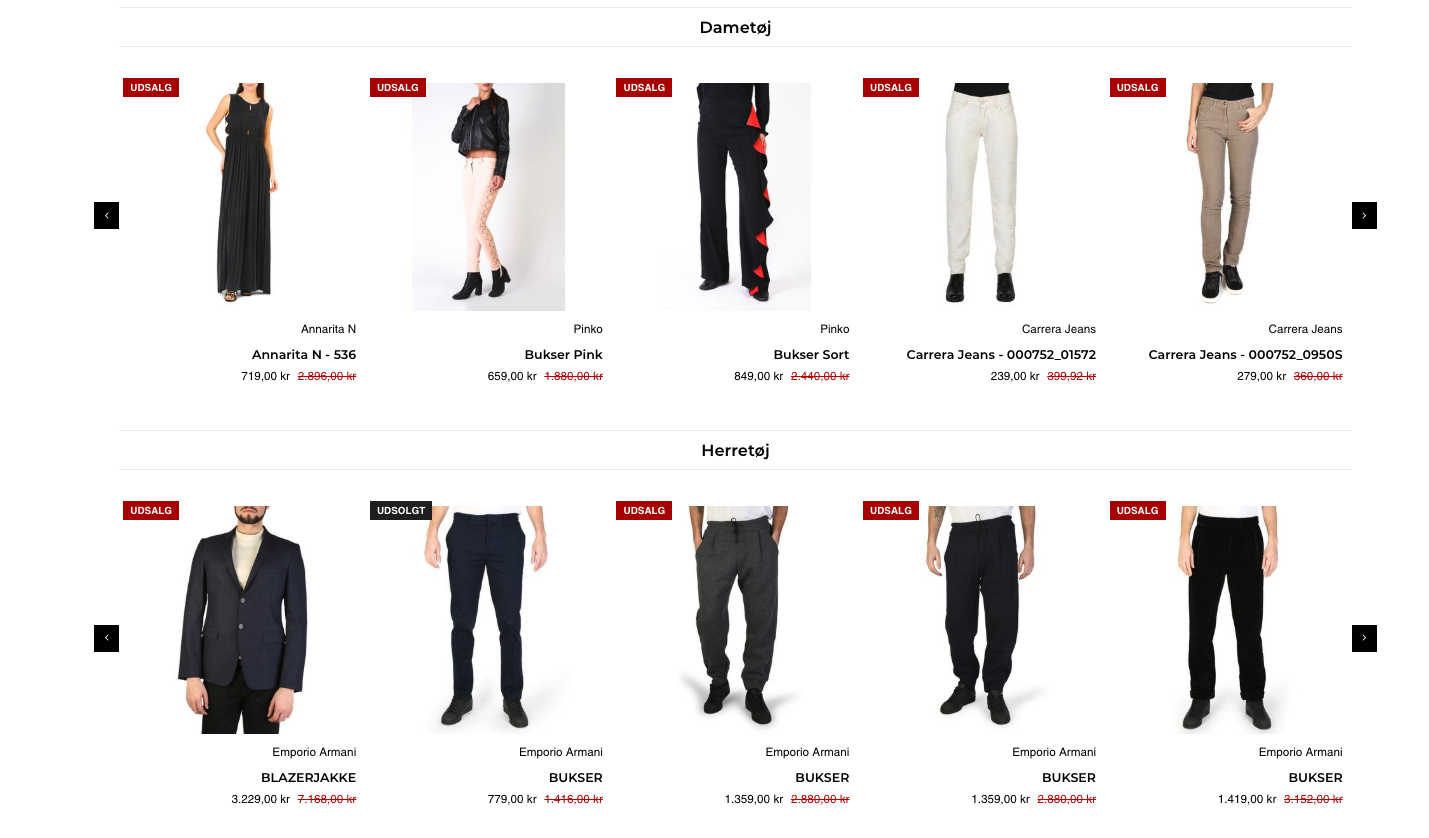View the Bukser Sort ruffle trousers image

coord(735,196)
